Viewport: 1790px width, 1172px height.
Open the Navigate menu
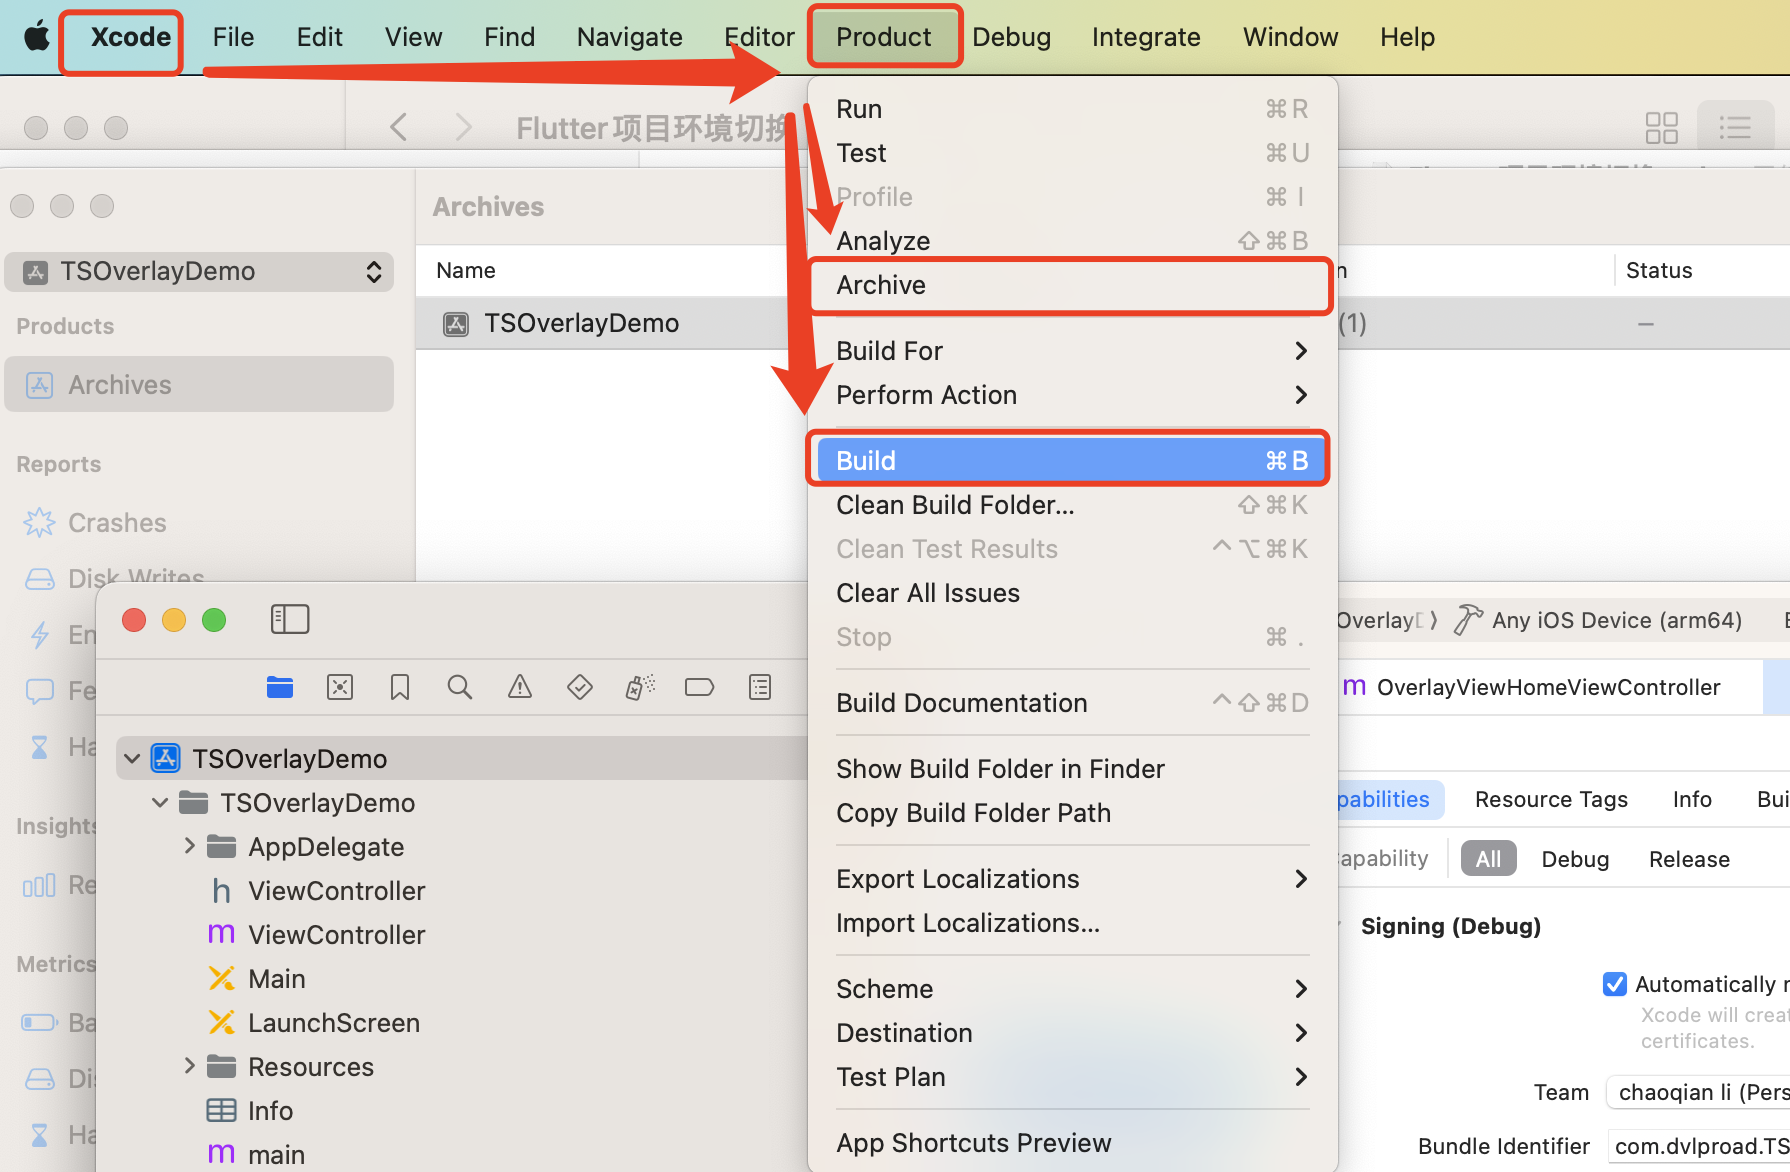tap(629, 37)
